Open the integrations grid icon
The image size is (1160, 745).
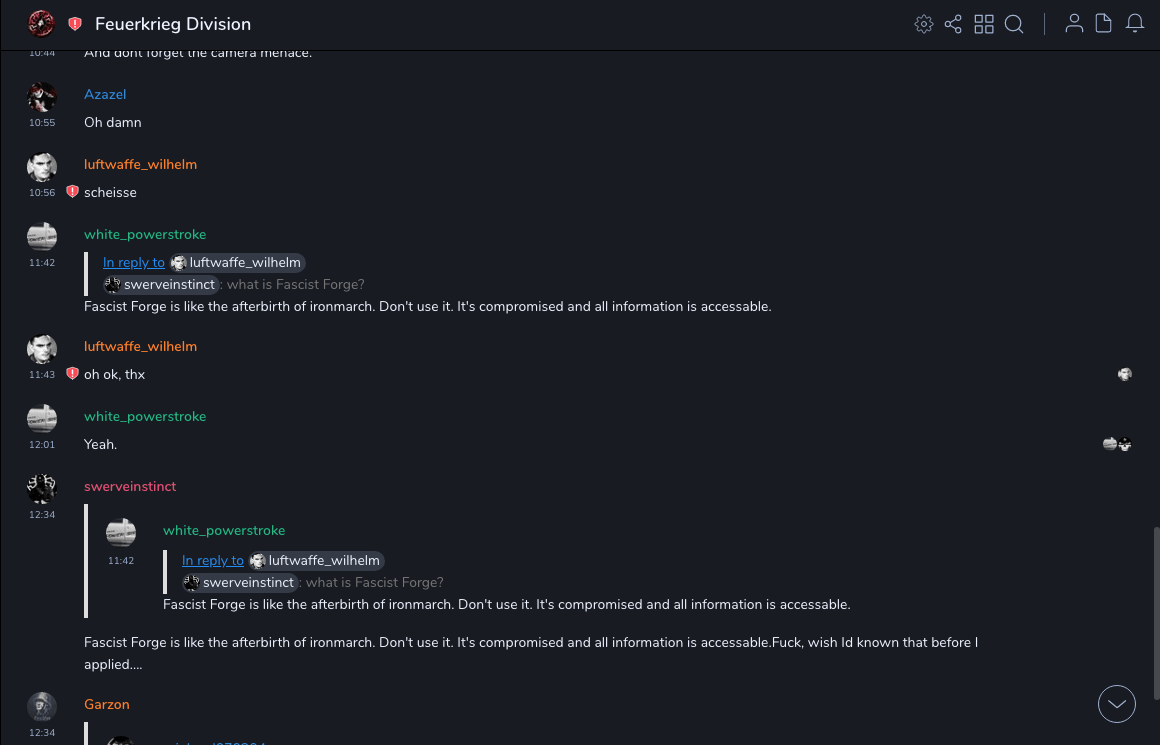[x=984, y=24]
